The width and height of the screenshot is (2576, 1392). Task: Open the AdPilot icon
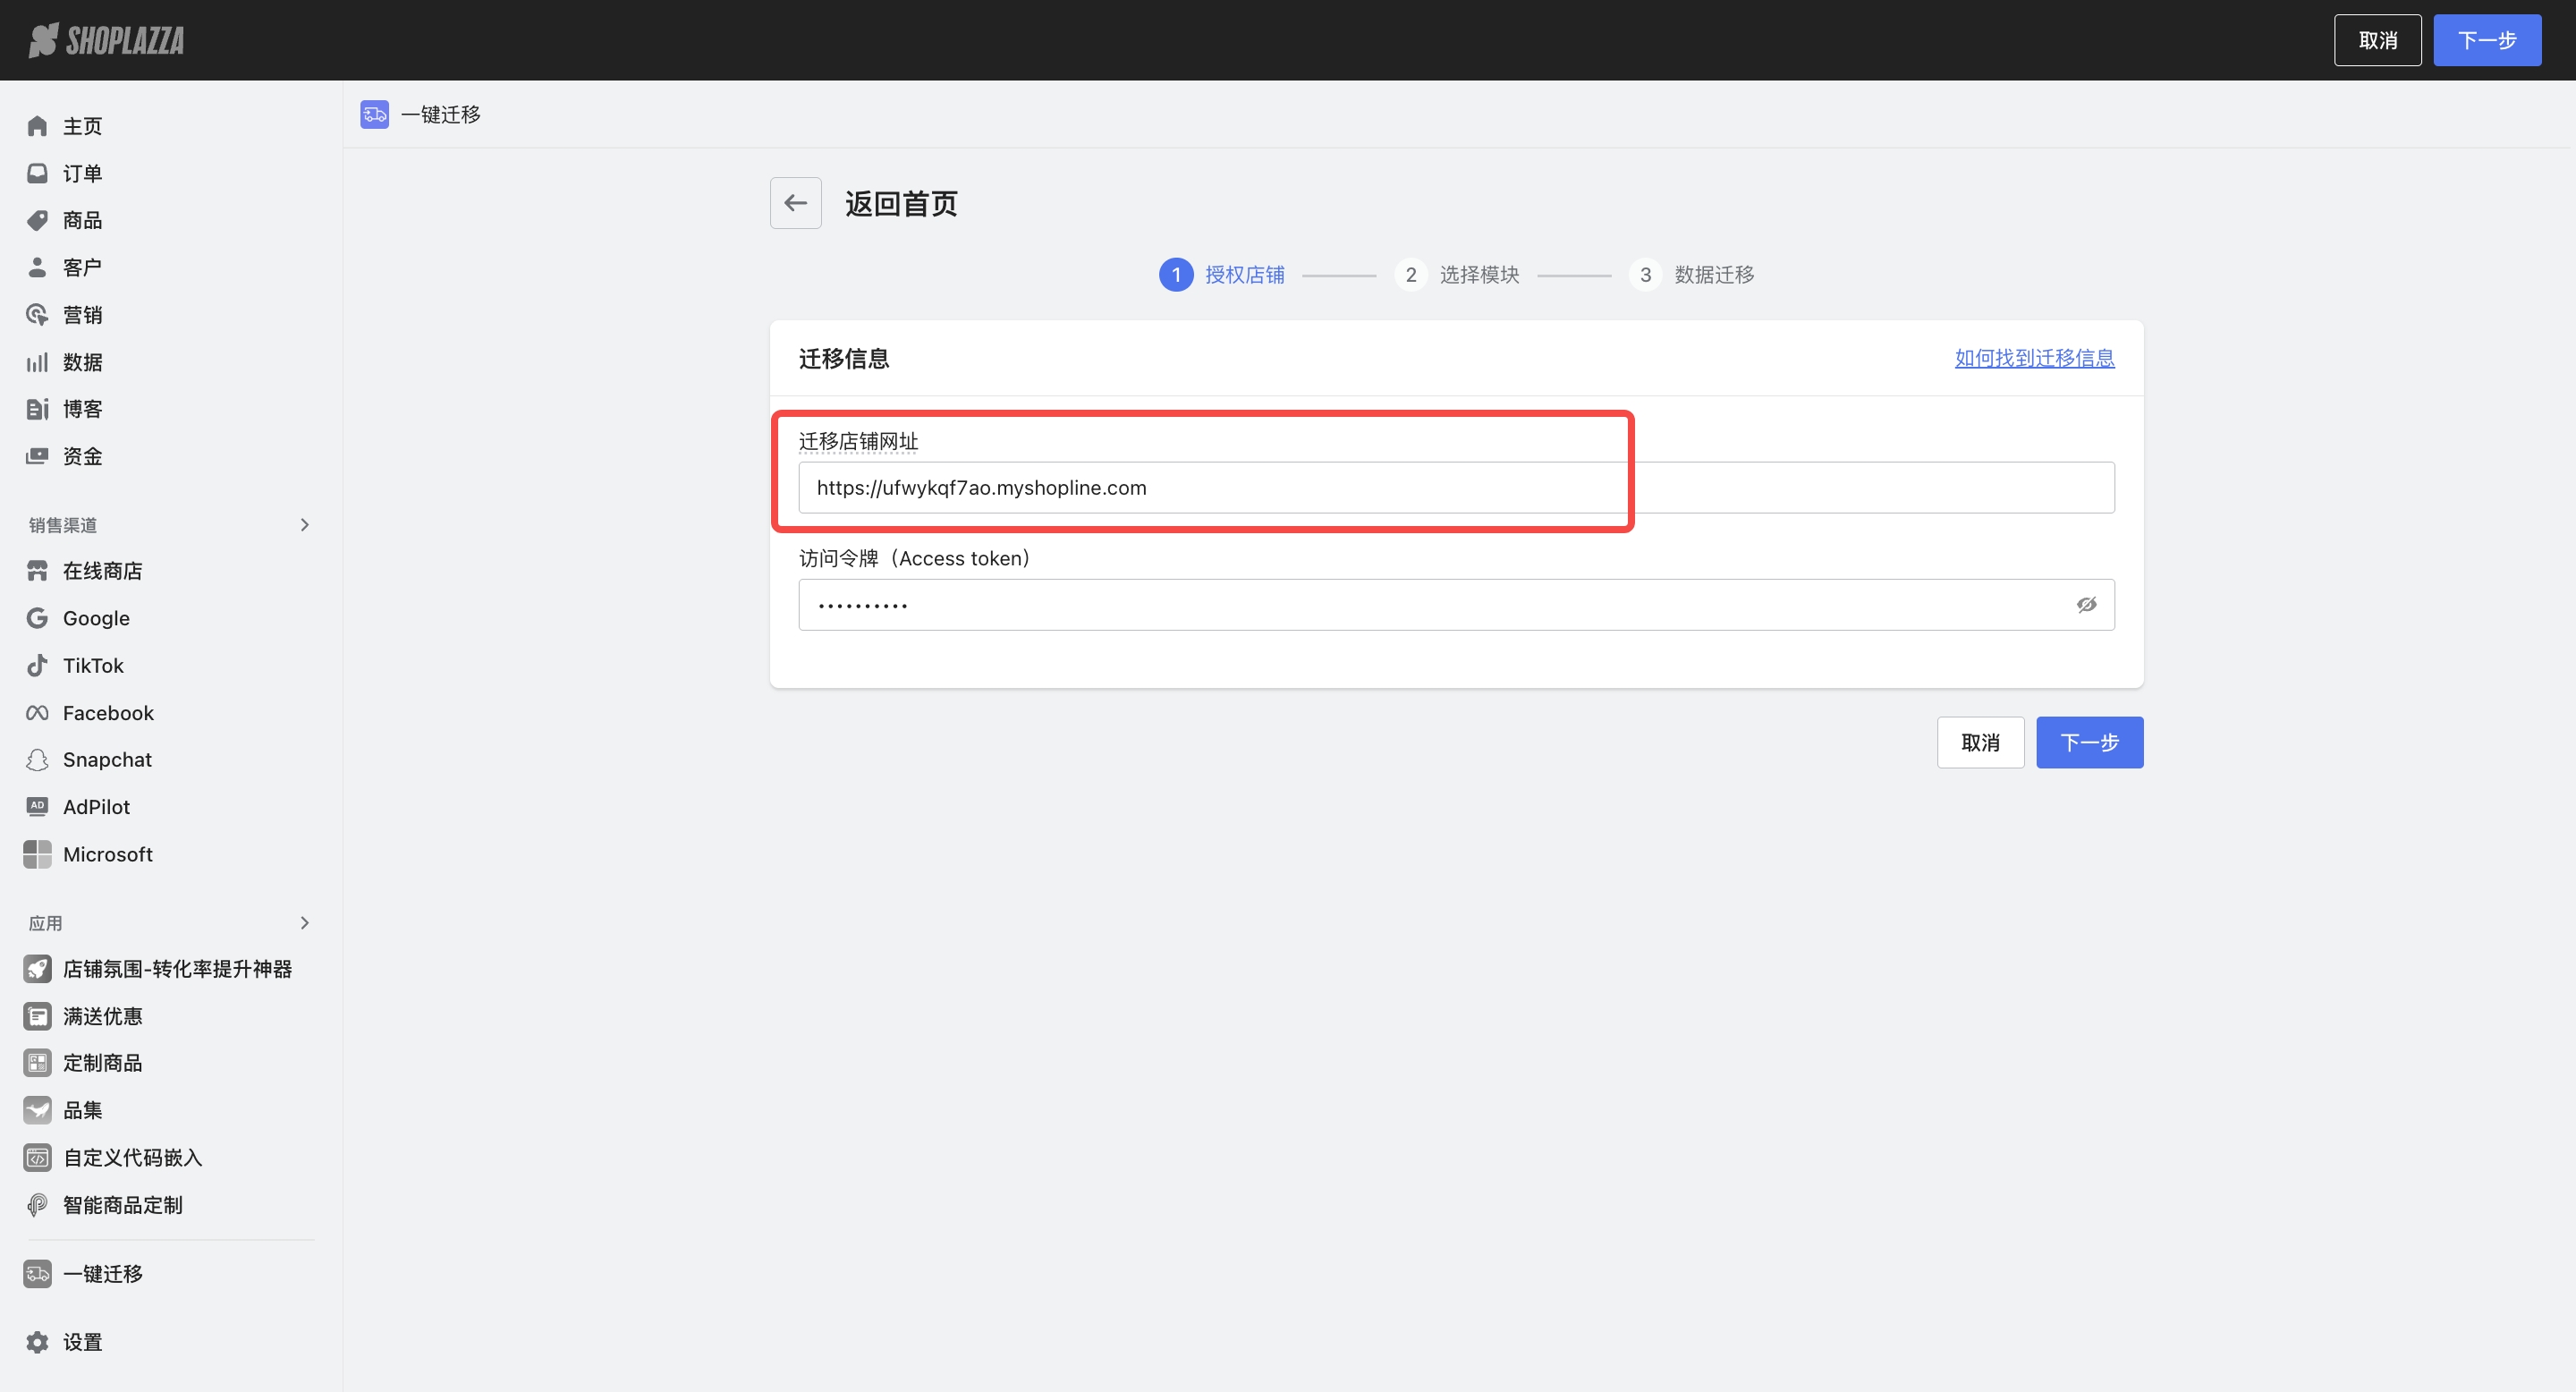pyautogui.click(x=37, y=807)
